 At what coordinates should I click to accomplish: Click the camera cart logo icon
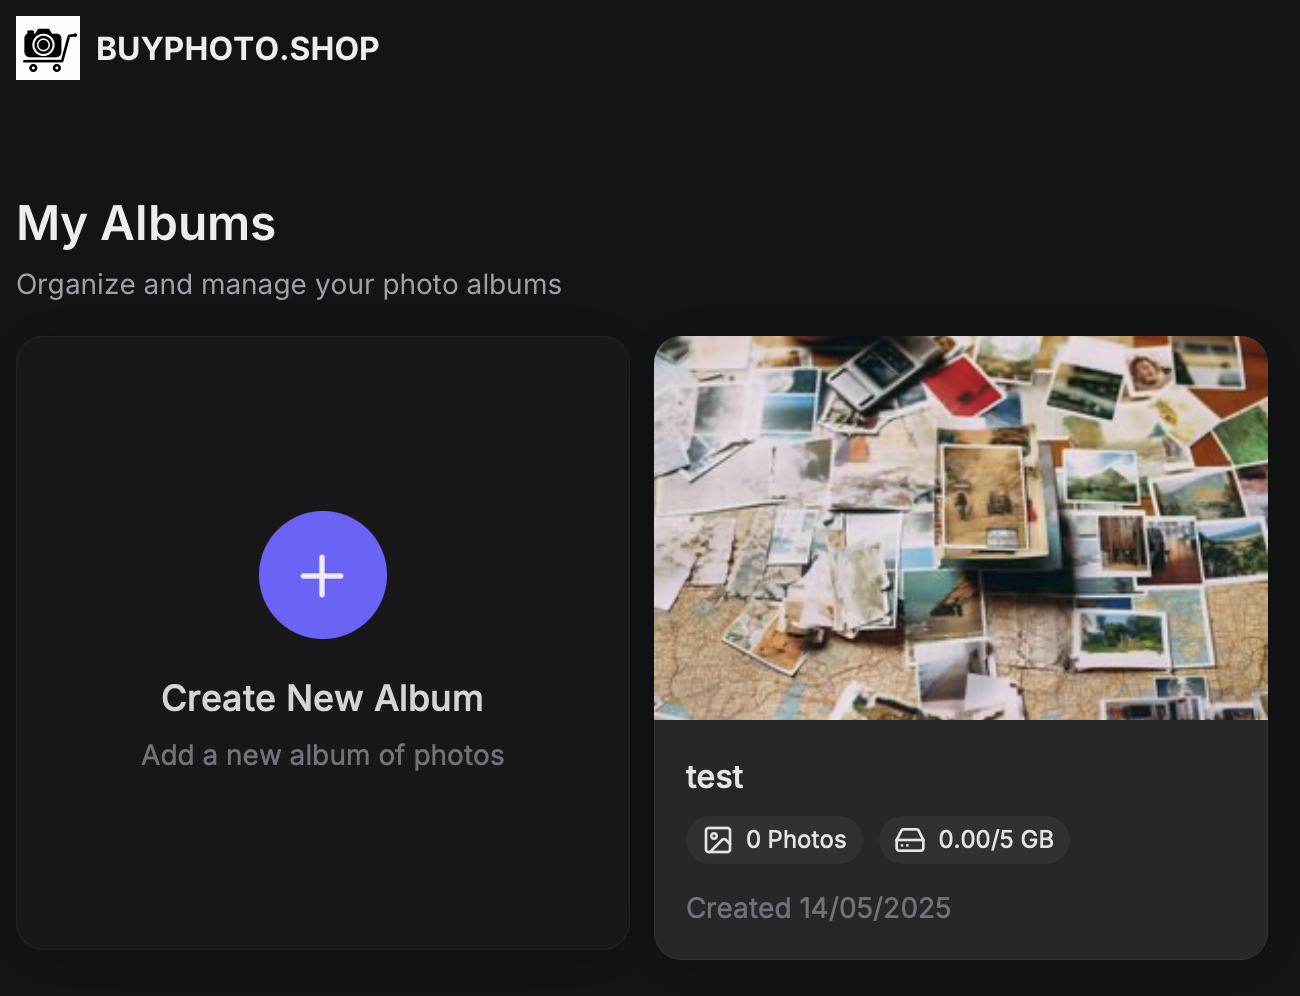(x=48, y=48)
